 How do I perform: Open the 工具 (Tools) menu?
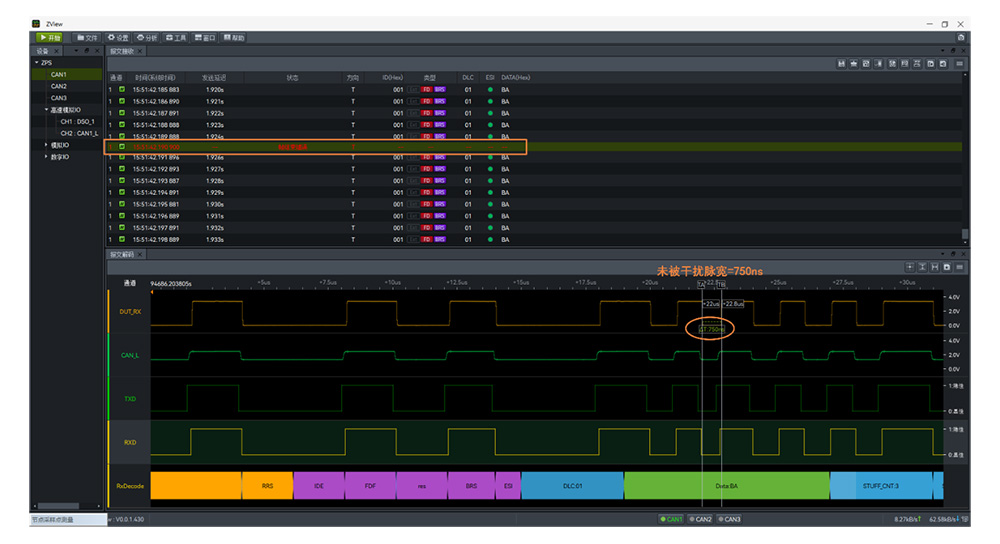tap(176, 38)
